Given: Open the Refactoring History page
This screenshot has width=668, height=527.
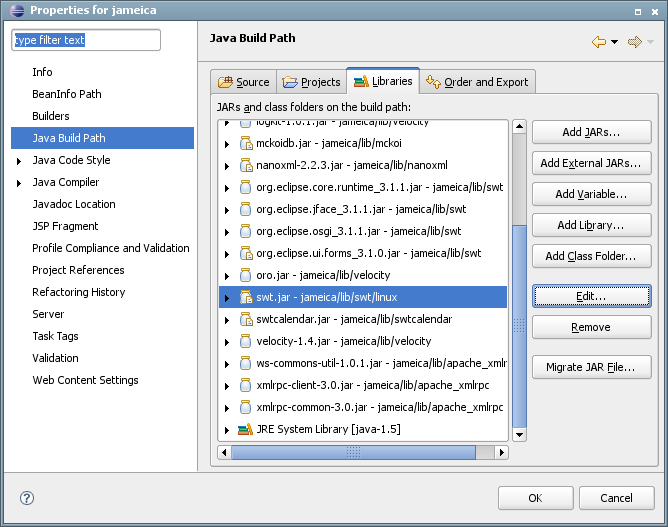Looking at the screenshot, I should pos(79,292).
